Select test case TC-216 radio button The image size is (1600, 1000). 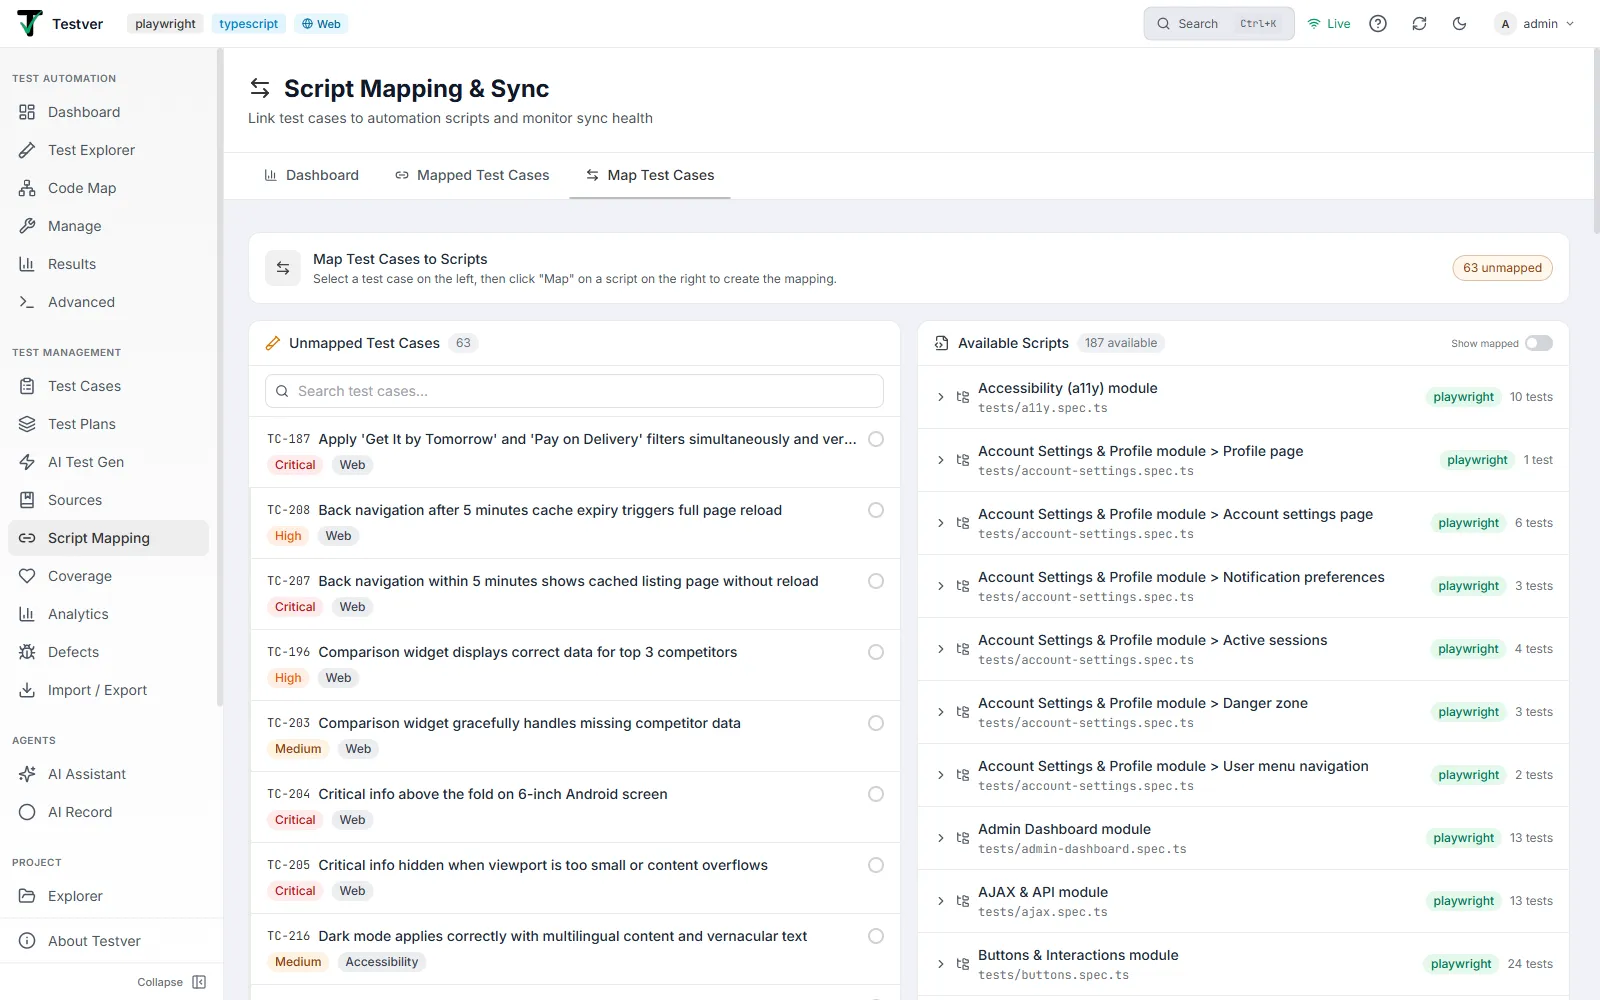click(876, 936)
